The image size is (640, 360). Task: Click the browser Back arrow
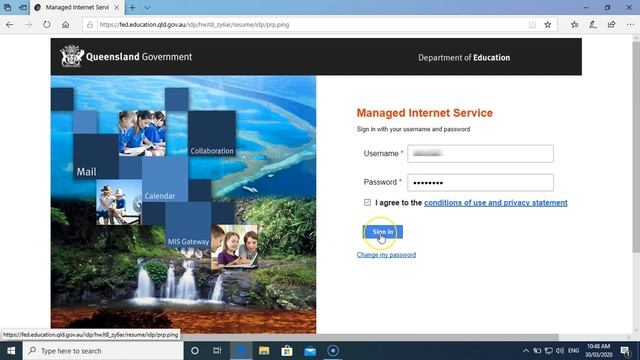pyautogui.click(x=9, y=25)
